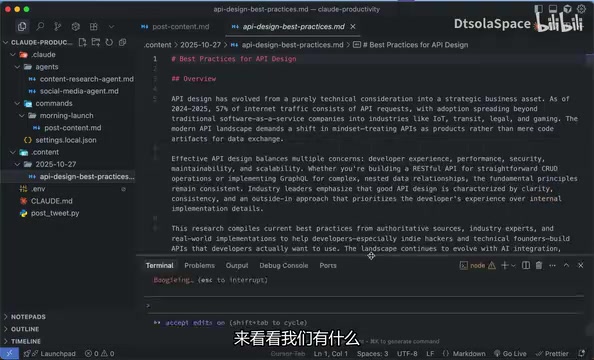Click Go Live in the status bar
This screenshot has height=360, width=594.
click(x=510, y=354)
